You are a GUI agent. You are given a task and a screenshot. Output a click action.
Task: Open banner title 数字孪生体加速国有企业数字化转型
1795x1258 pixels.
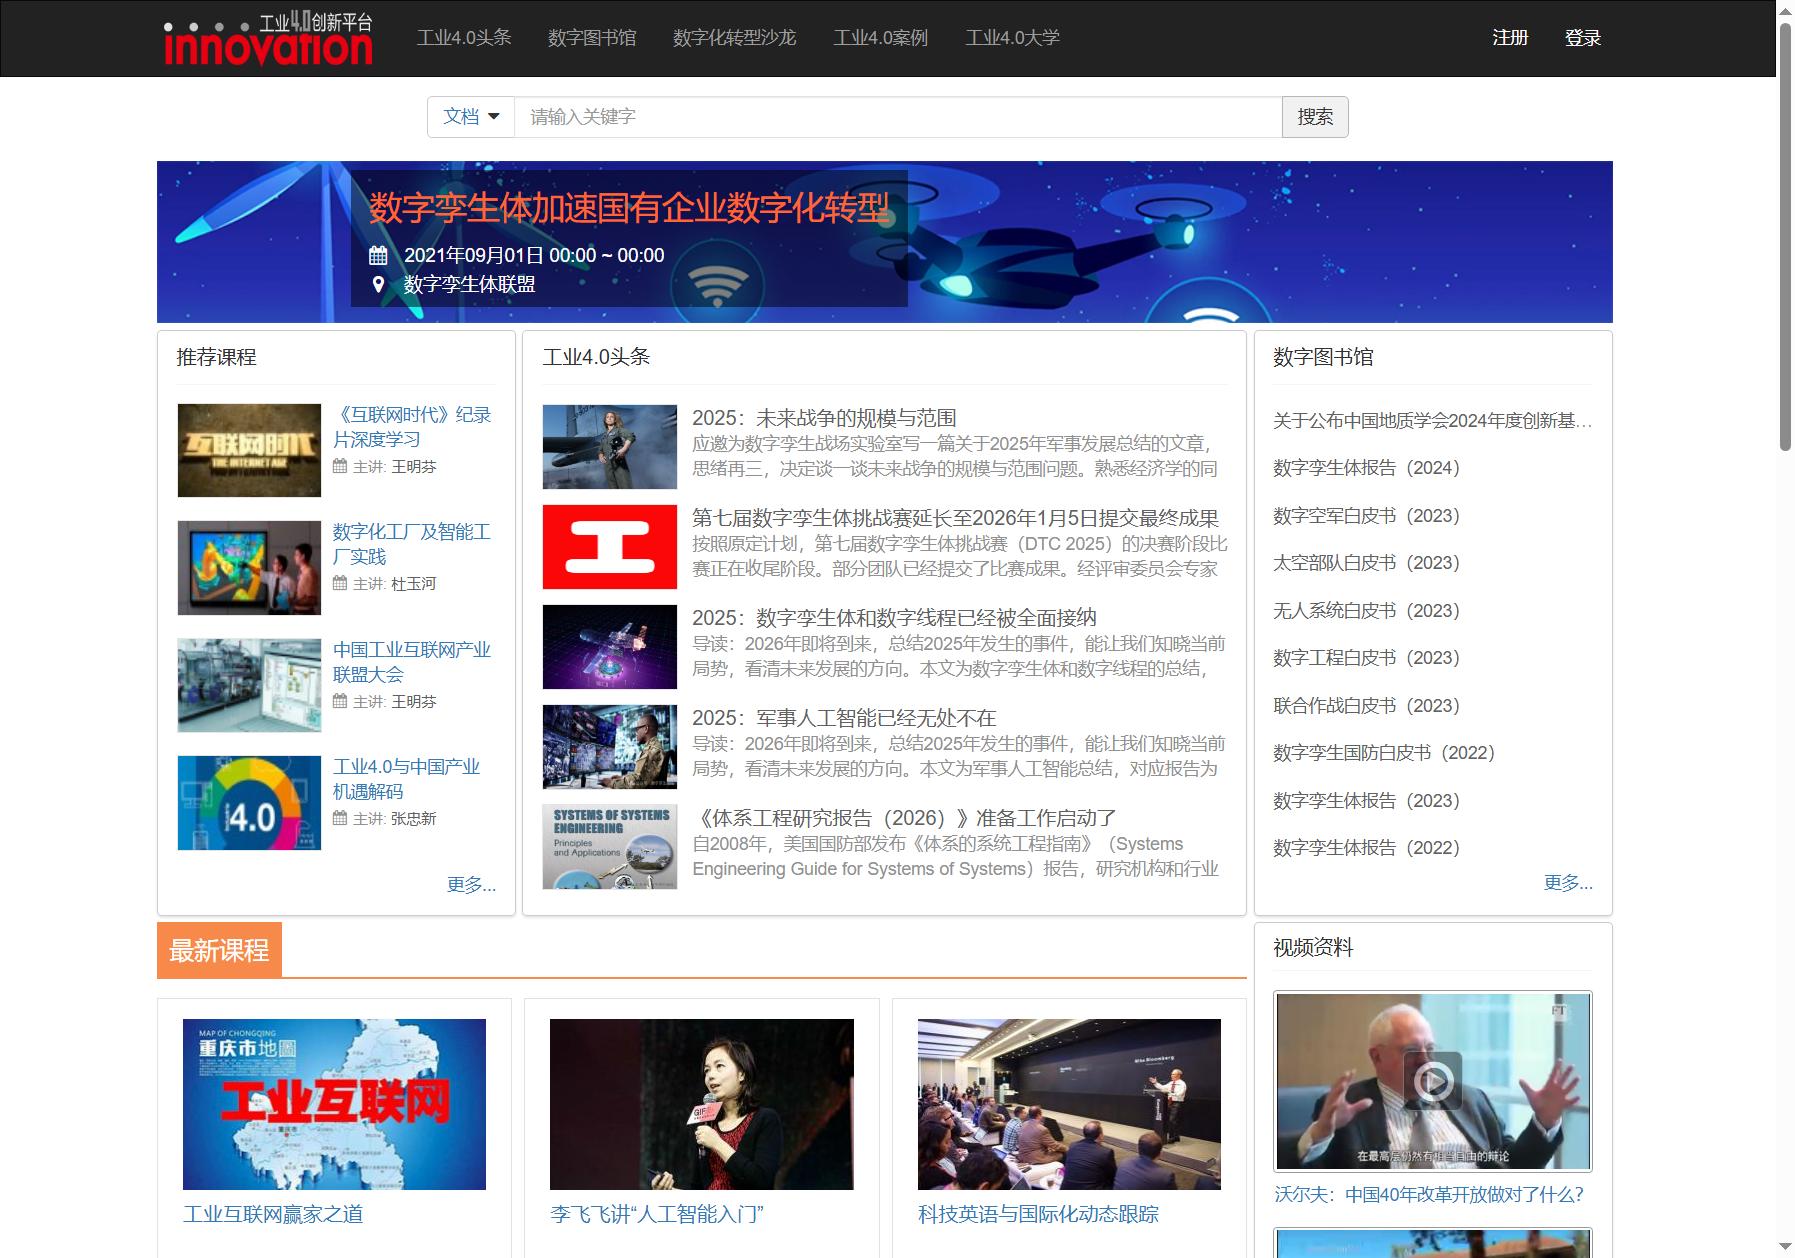[x=629, y=208]
